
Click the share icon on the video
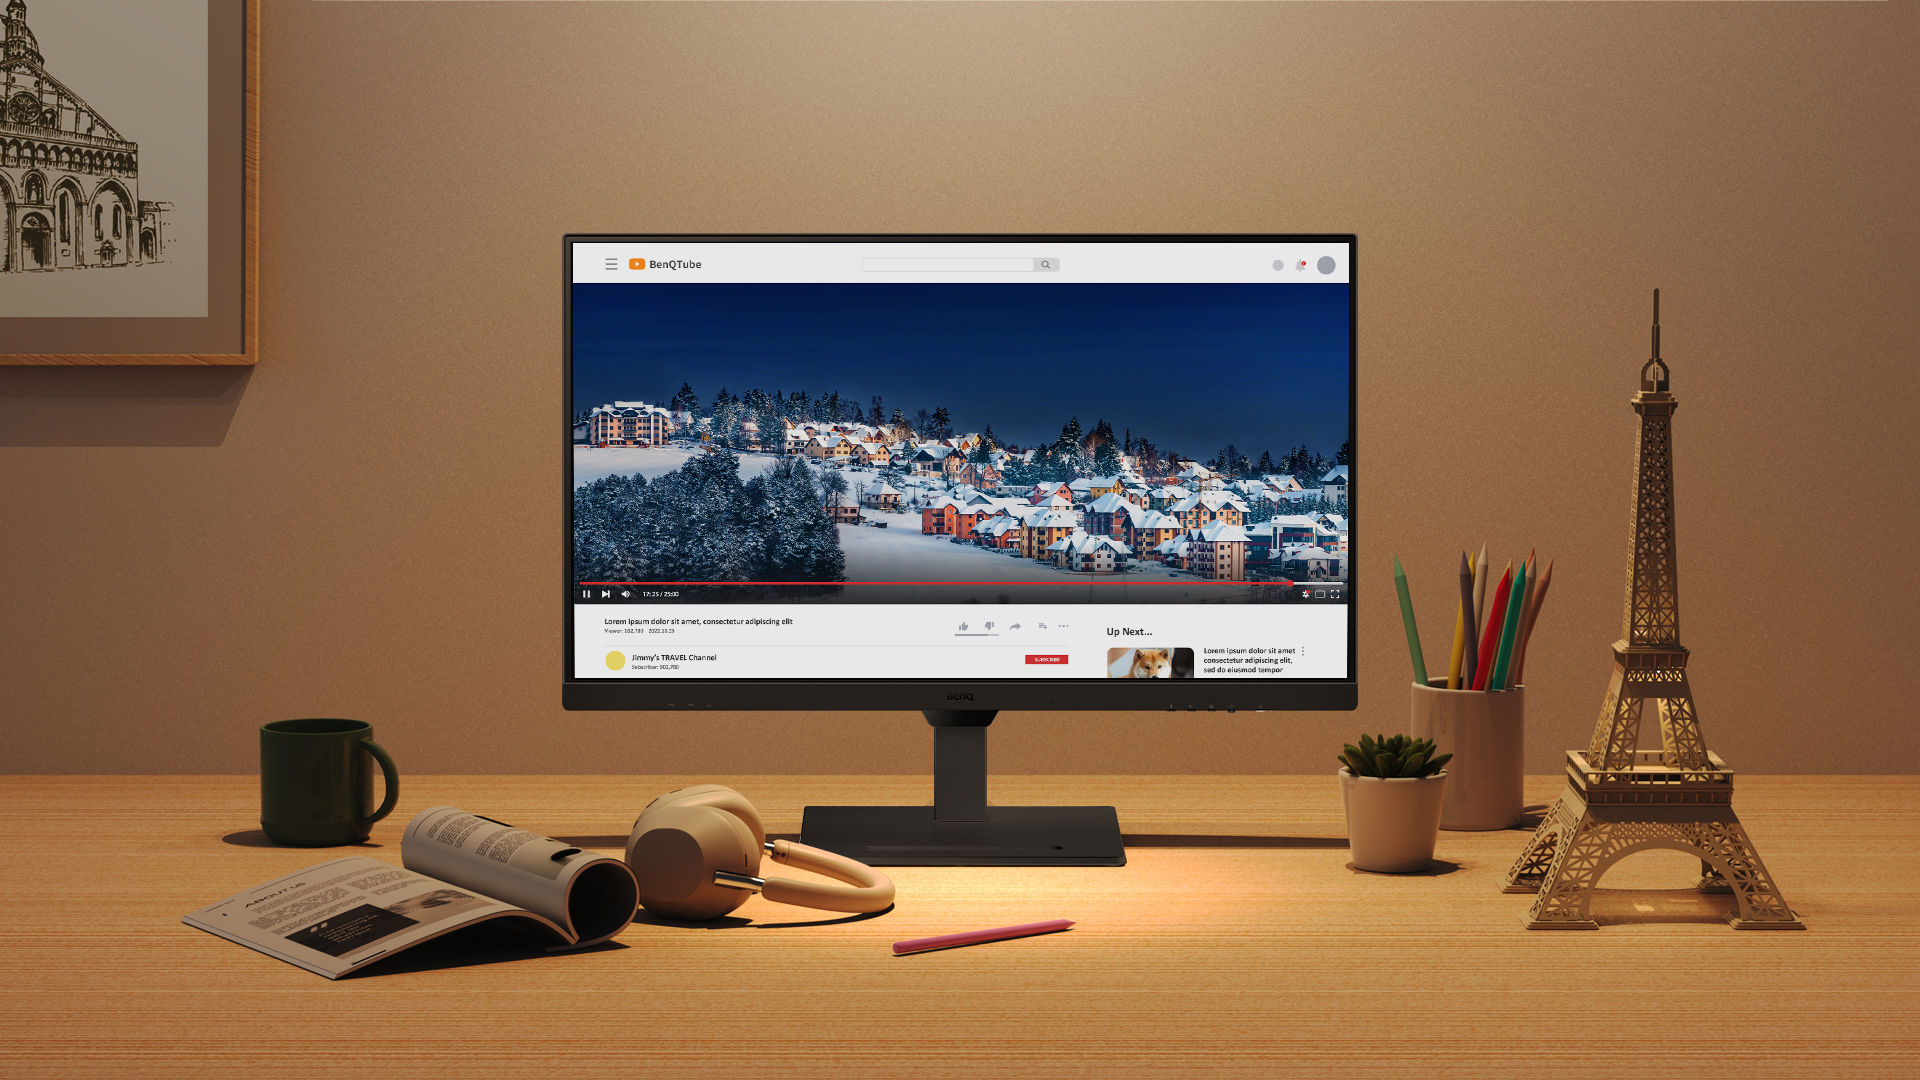1014,625
